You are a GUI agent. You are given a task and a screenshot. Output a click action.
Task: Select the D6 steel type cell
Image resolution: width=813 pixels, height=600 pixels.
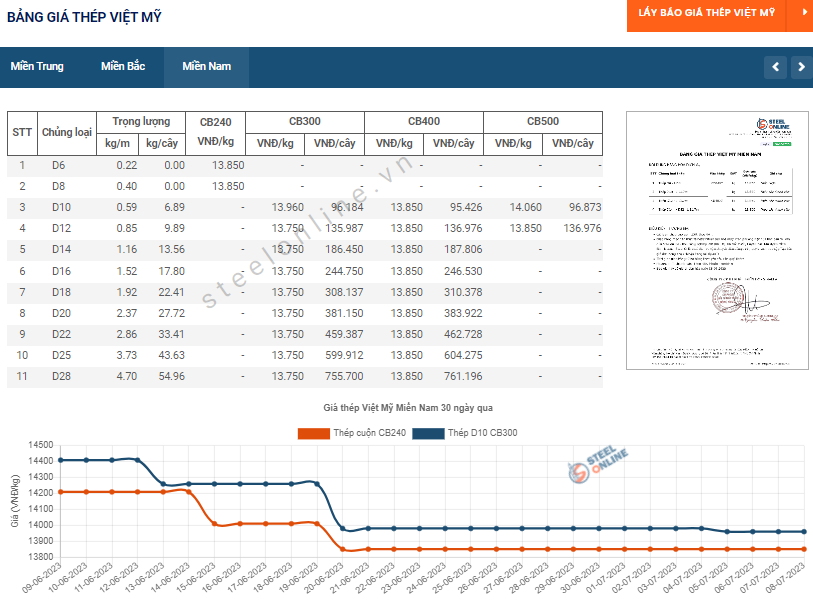point(59,165)
